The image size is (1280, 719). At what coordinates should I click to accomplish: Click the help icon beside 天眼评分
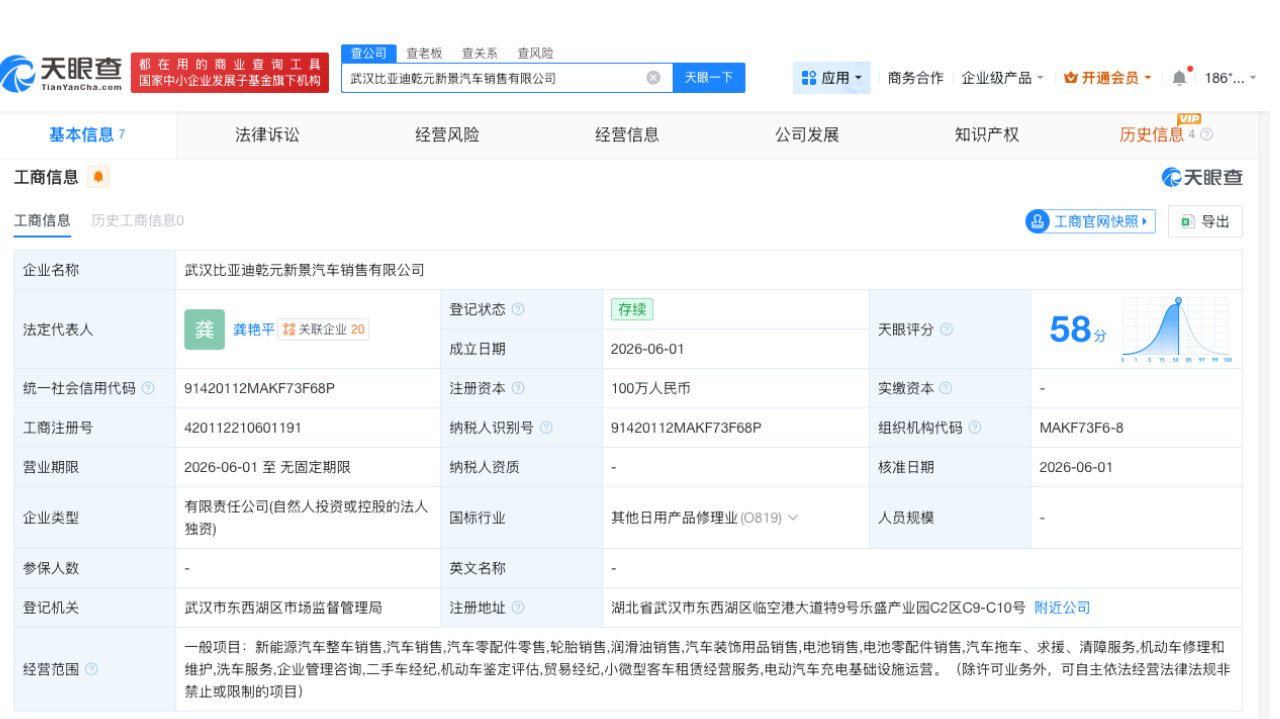point(946,329)
